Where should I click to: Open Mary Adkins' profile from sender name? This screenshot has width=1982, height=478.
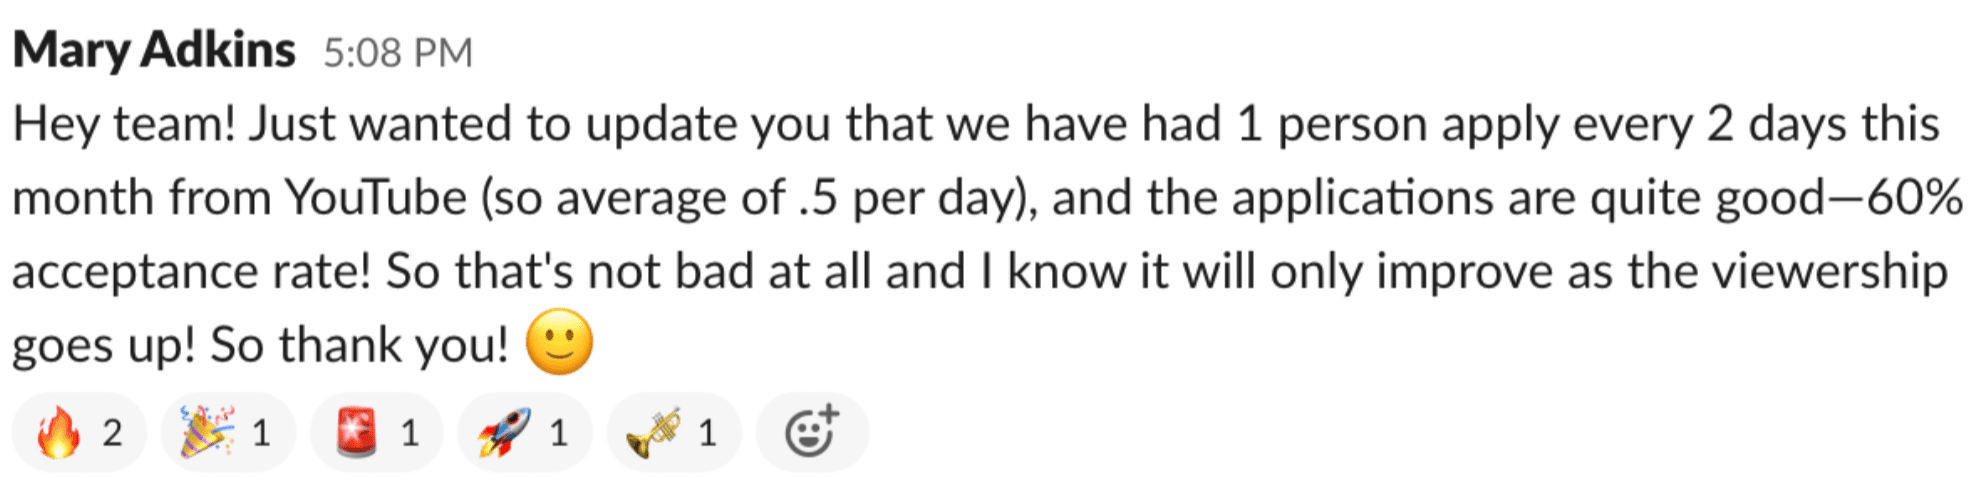[154, 50]
